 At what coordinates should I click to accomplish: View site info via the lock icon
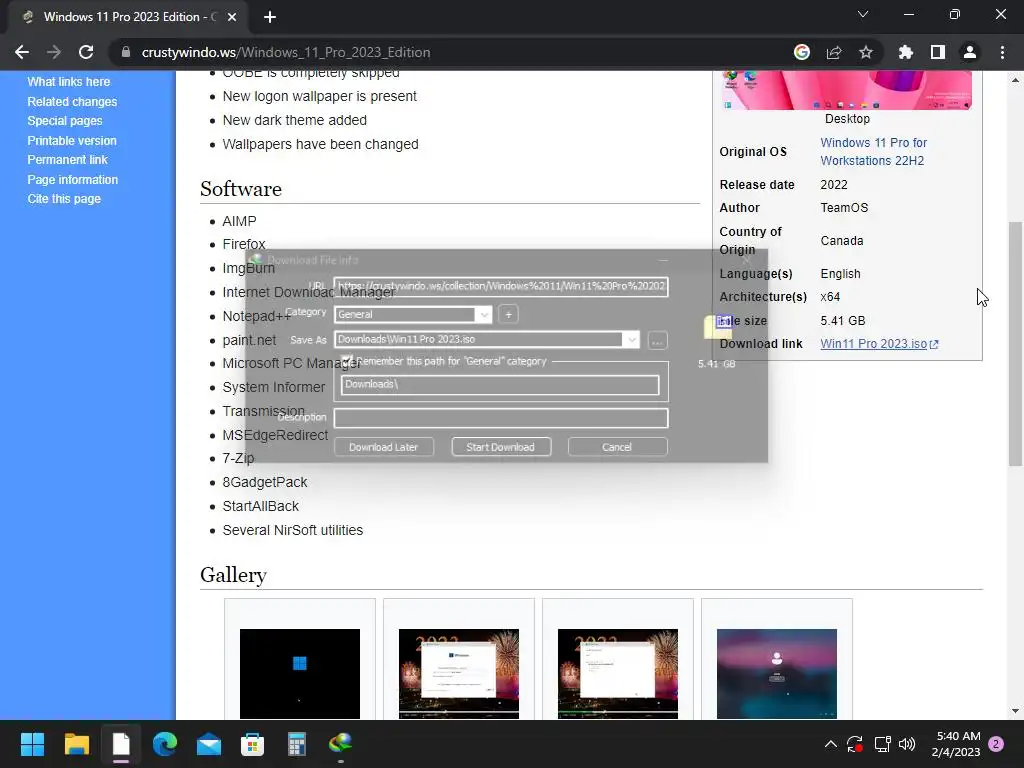pos(126,52)
